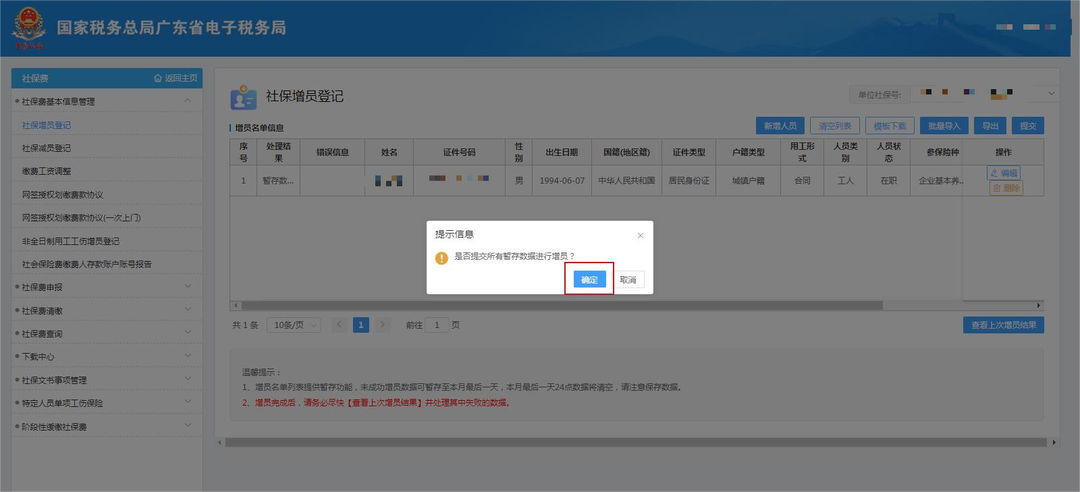Screen dimensions: 1080x492
Task: Edit row 1 with 编辑 button
Action: tap(1004, 173)
